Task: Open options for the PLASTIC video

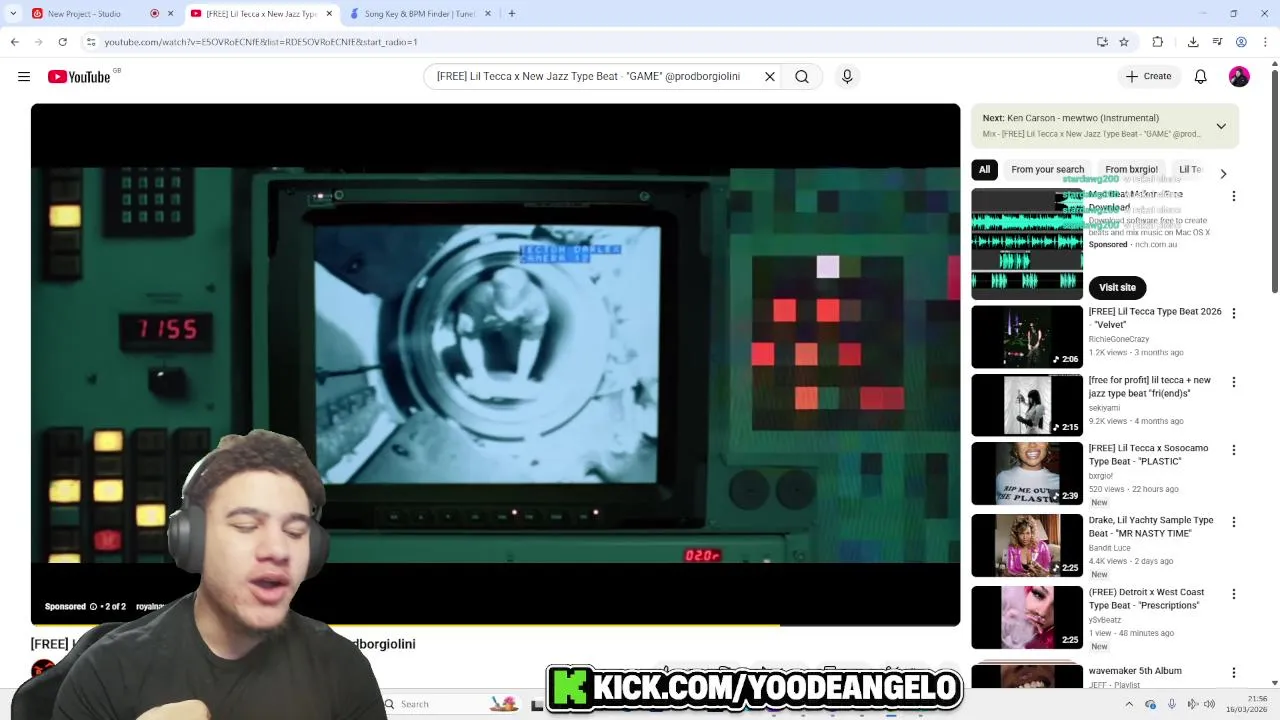Action: click(x=1233, y=450)
